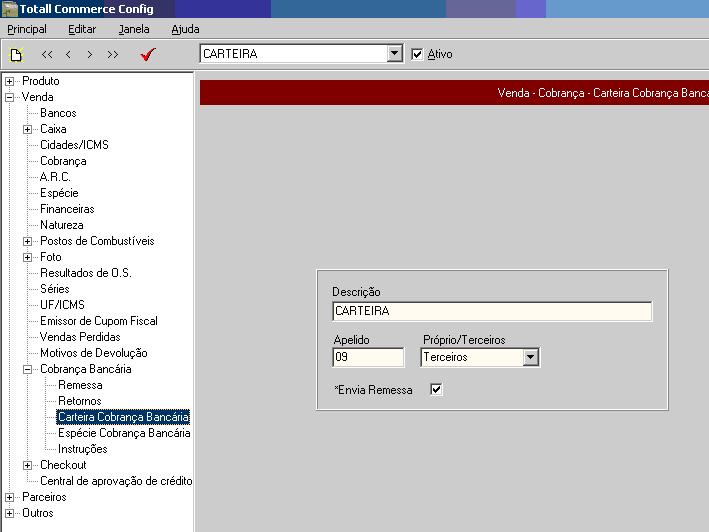This screenshot has height=532, width=709.
Task: Expand the Postos de Combustíveis node
Action: coord(28,241)
